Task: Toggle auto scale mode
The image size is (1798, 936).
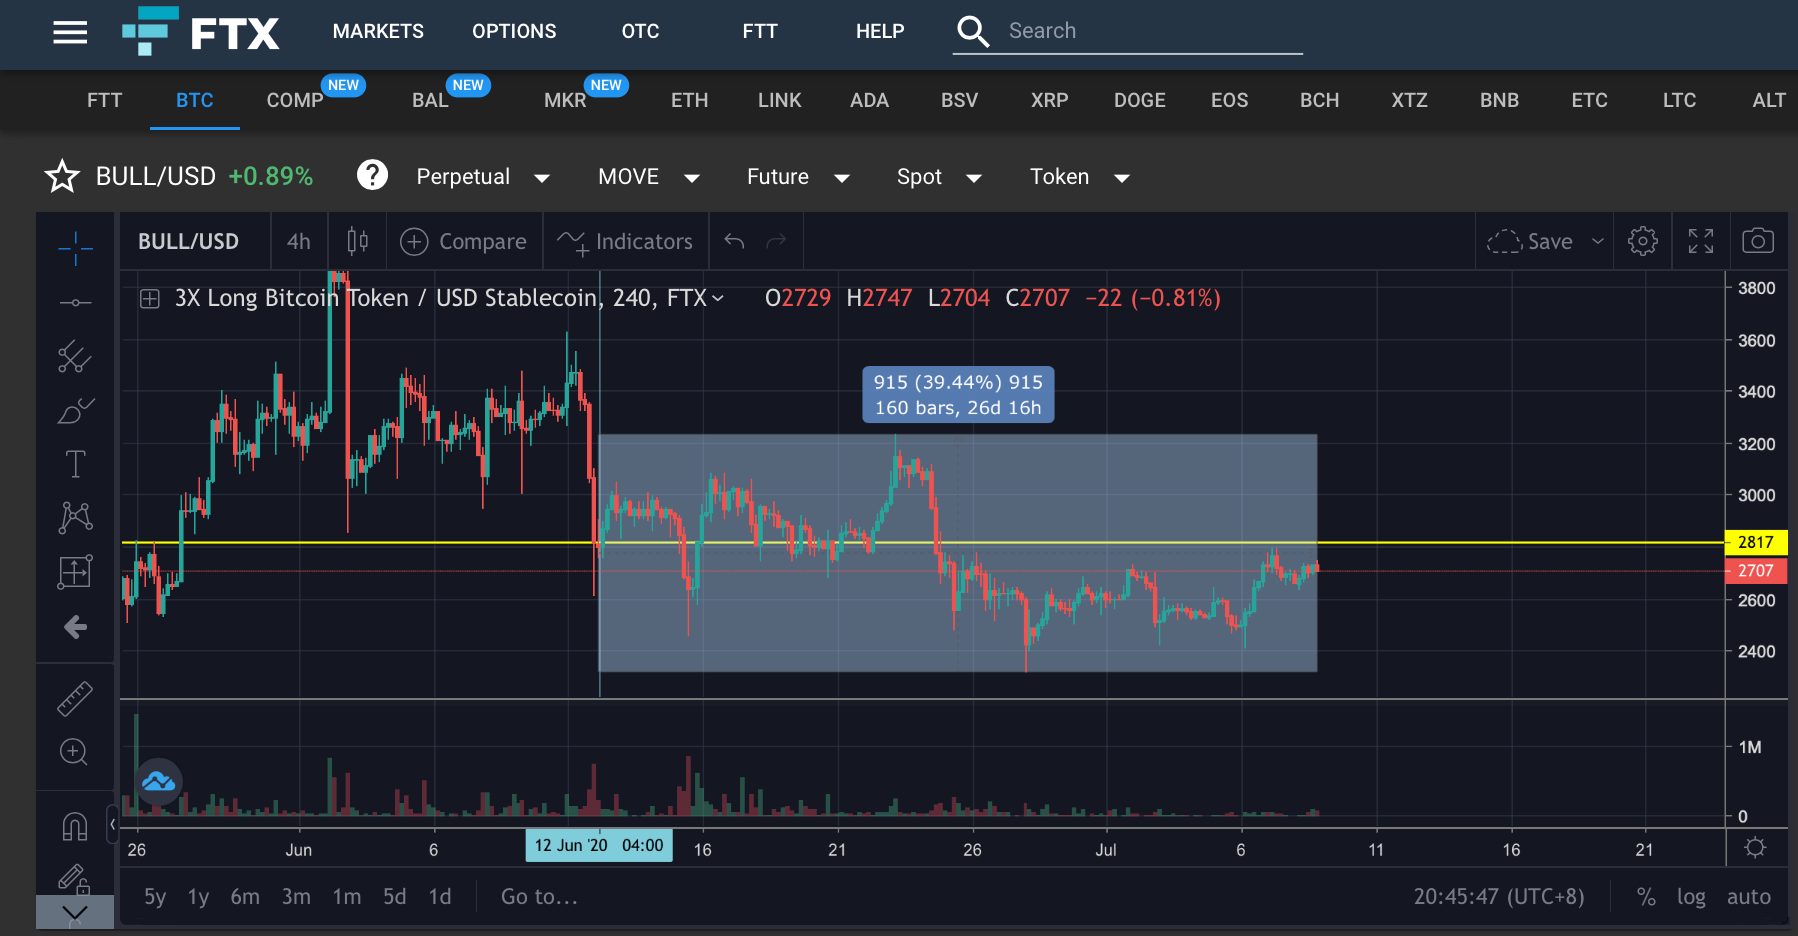Action: tap(1749, 897)
